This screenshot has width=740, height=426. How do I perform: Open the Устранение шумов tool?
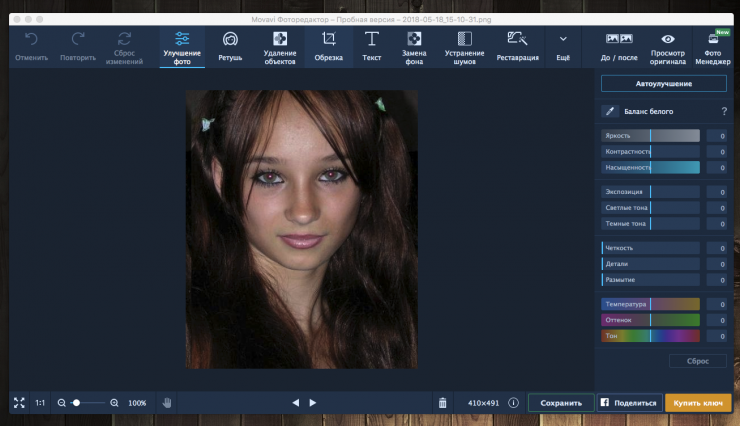click(463, 45)
